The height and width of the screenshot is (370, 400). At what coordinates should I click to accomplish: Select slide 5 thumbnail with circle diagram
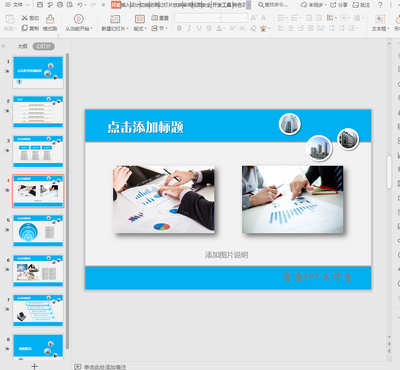point(38,231)
